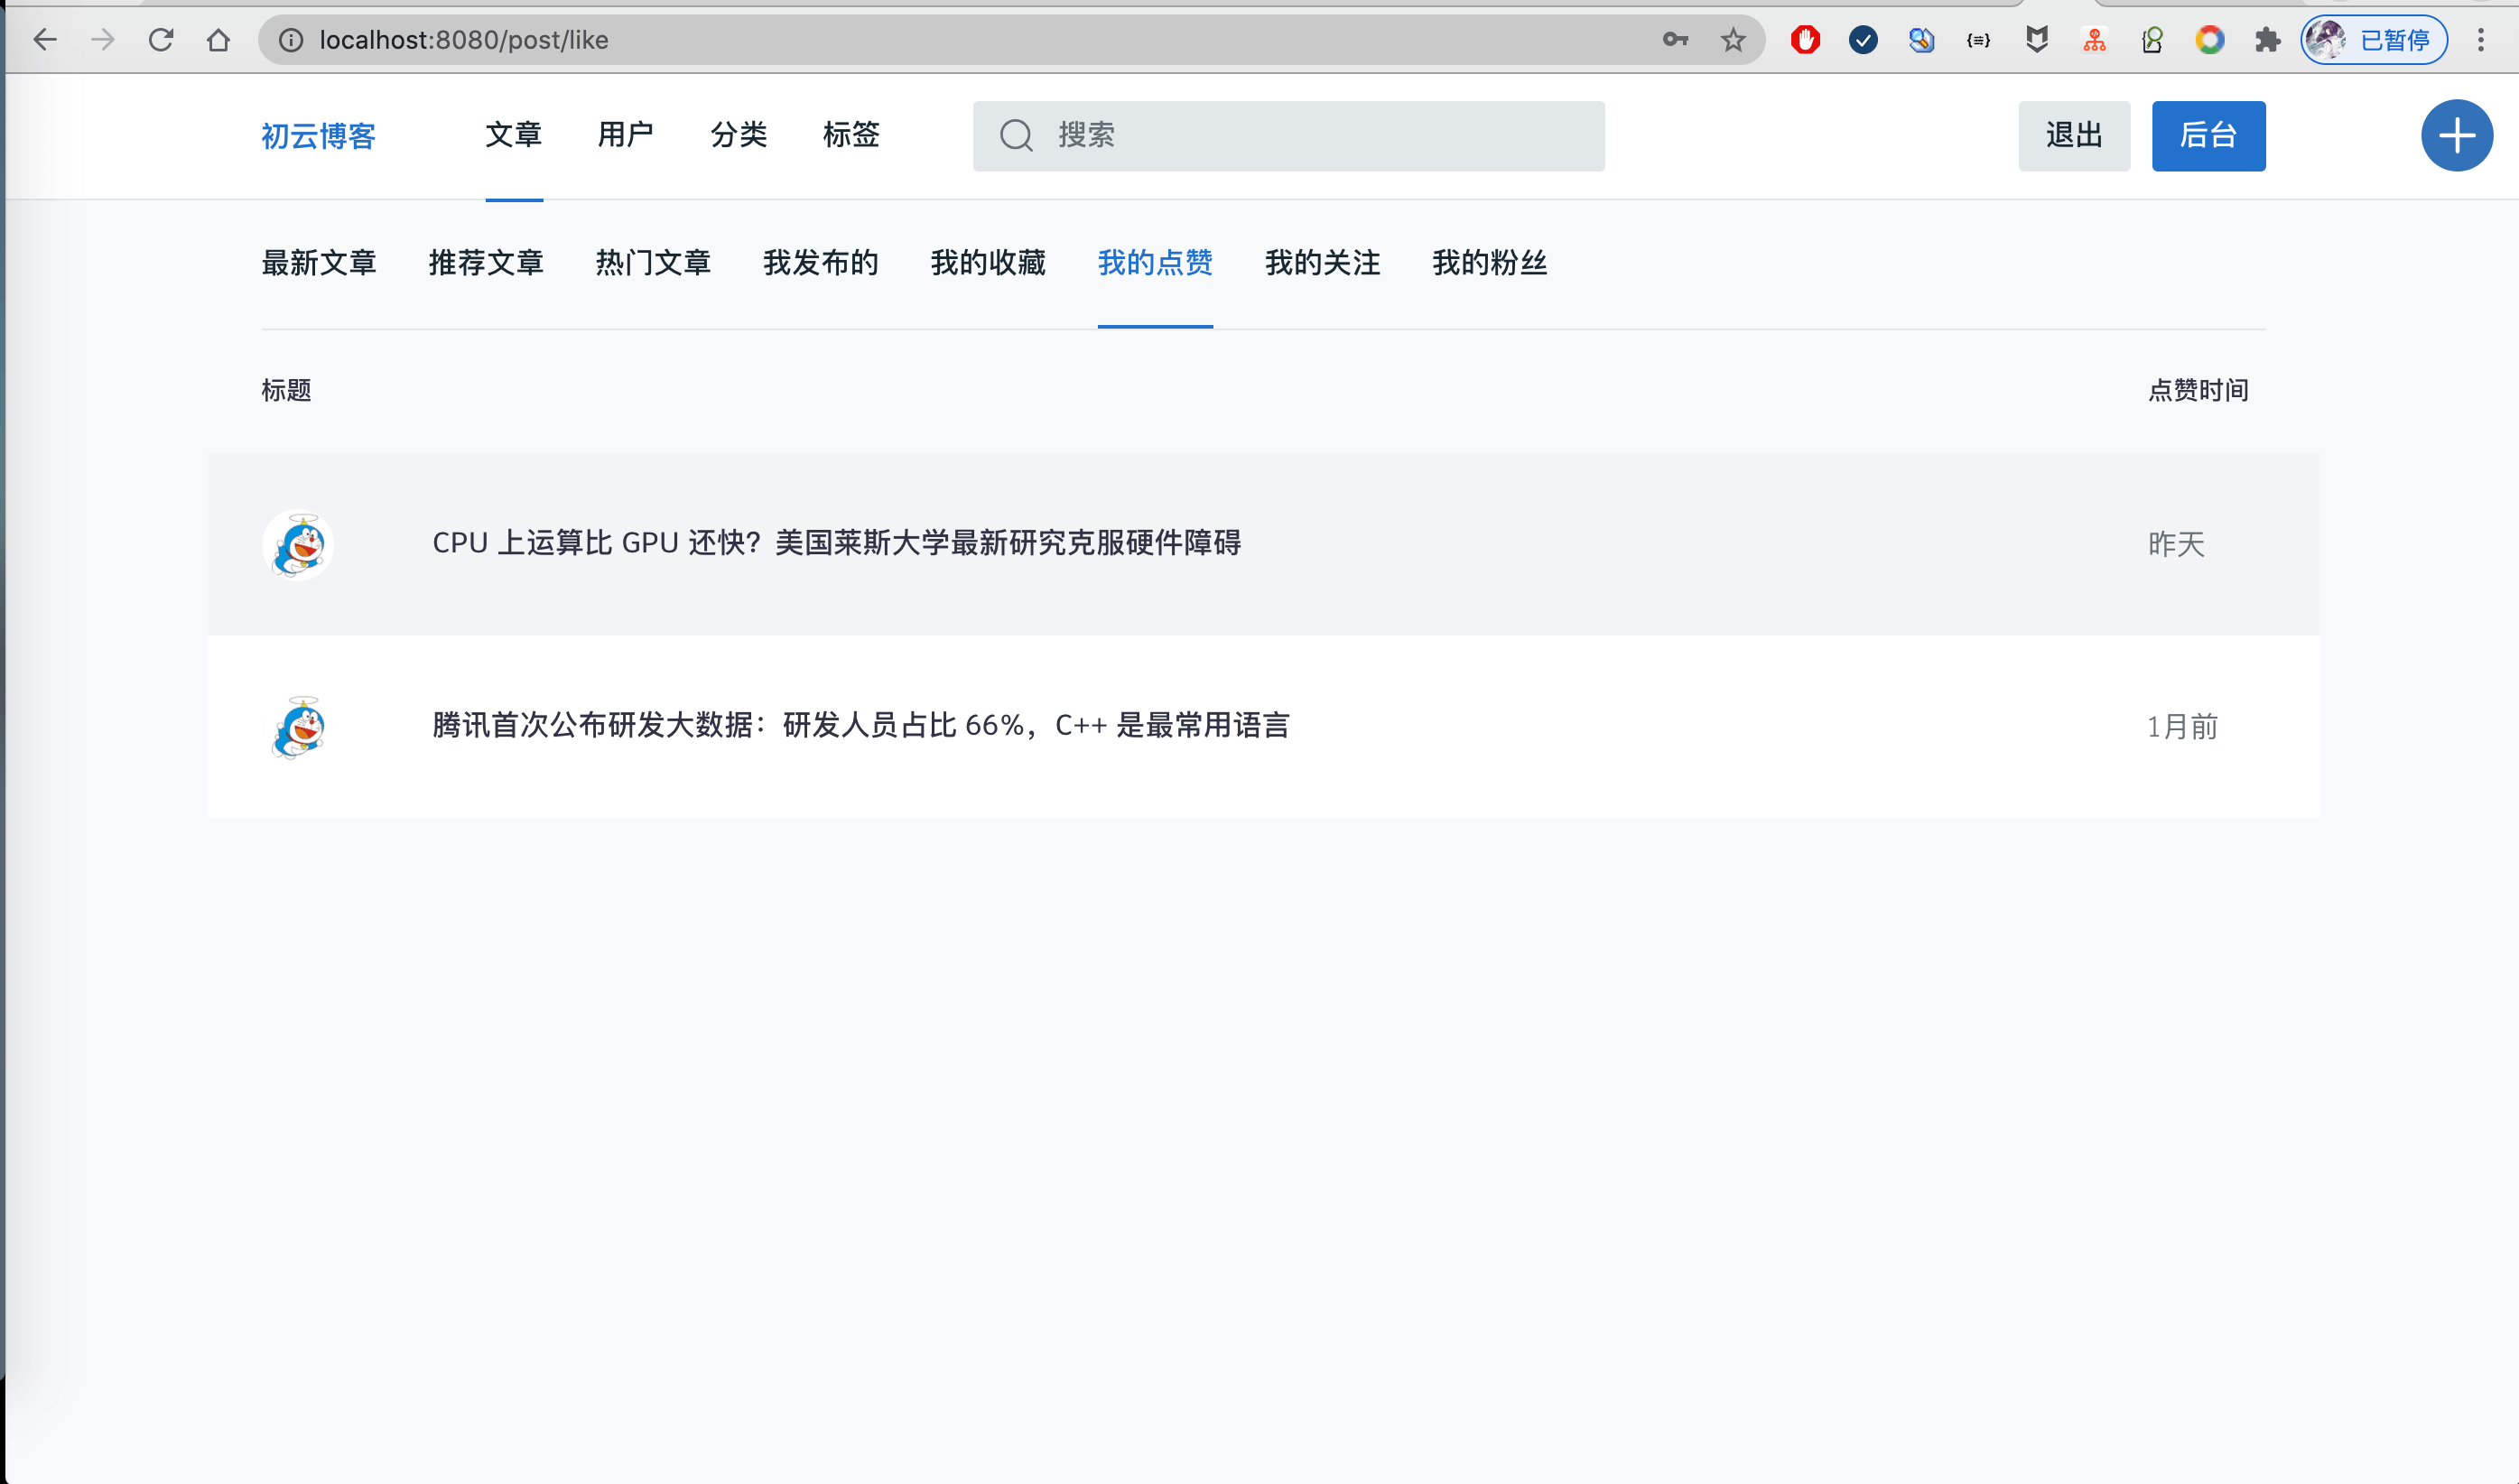
Task: Click the browser reload icon
Action: point(161,40)
